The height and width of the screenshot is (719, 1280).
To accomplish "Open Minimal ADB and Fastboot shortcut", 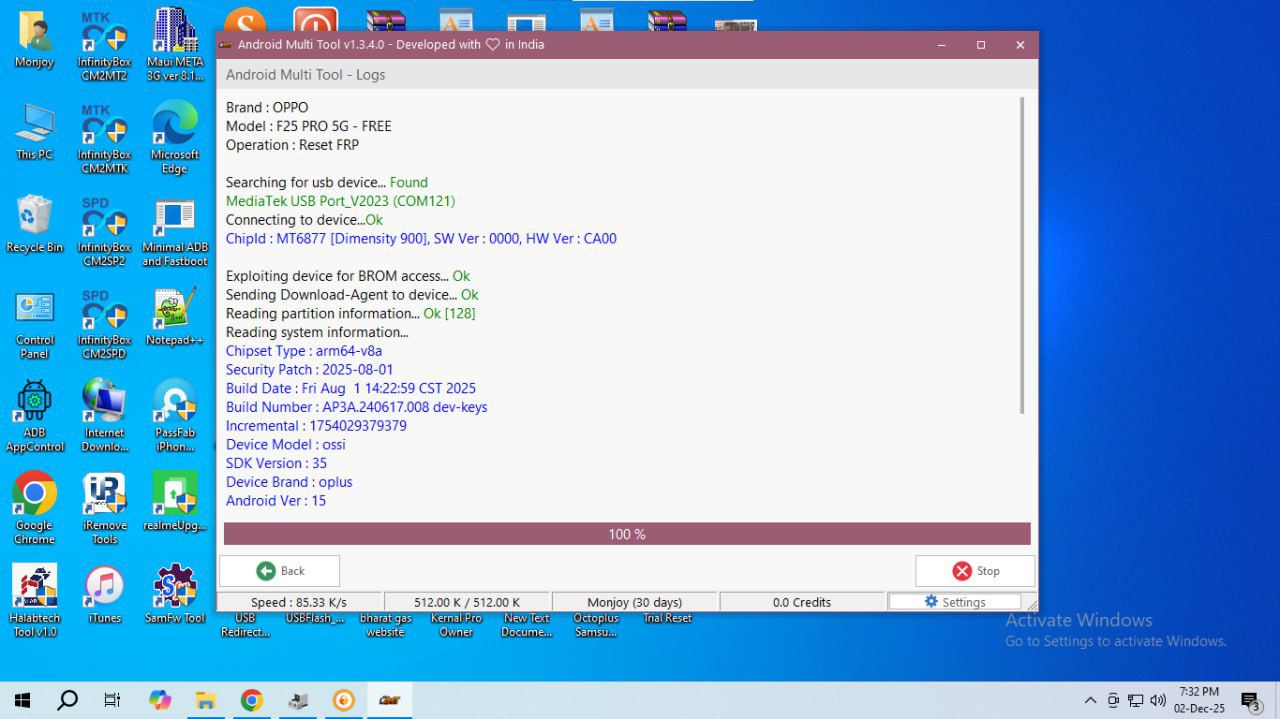I will click(175, 232).
